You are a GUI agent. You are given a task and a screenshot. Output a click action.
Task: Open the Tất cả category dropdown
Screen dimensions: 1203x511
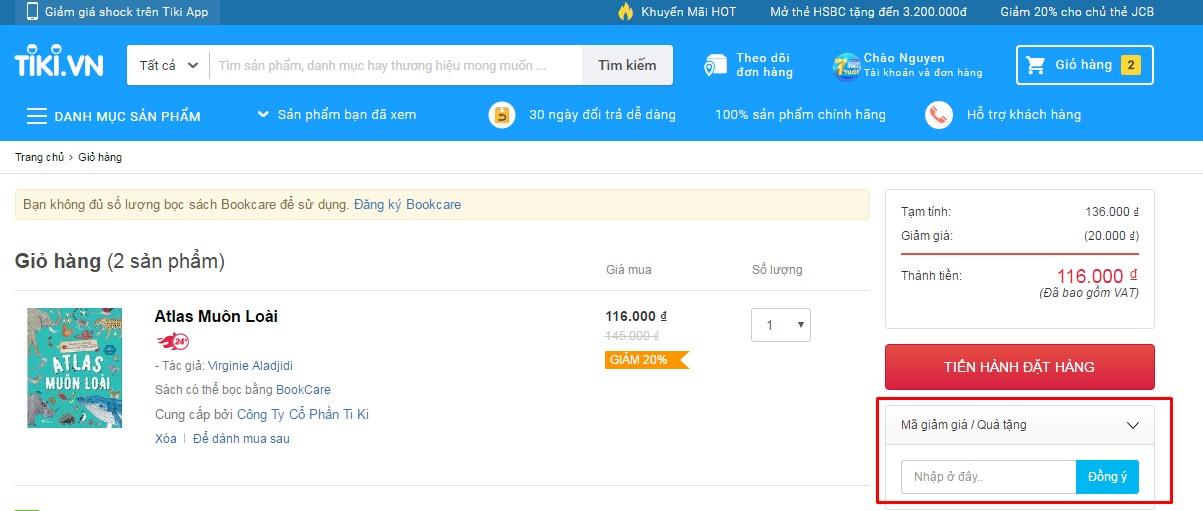point(168,65)
